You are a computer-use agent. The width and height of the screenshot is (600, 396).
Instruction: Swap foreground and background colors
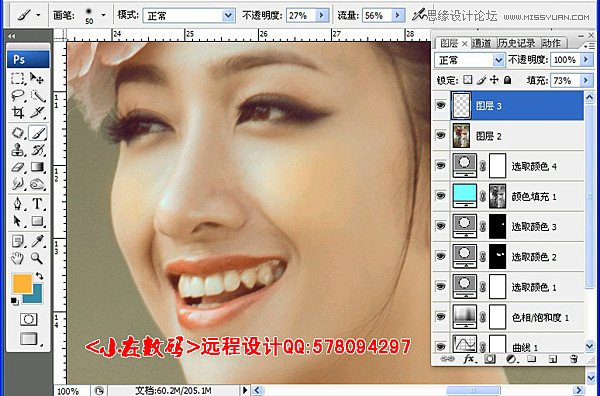pyautogui.click(x=39, y=275)
